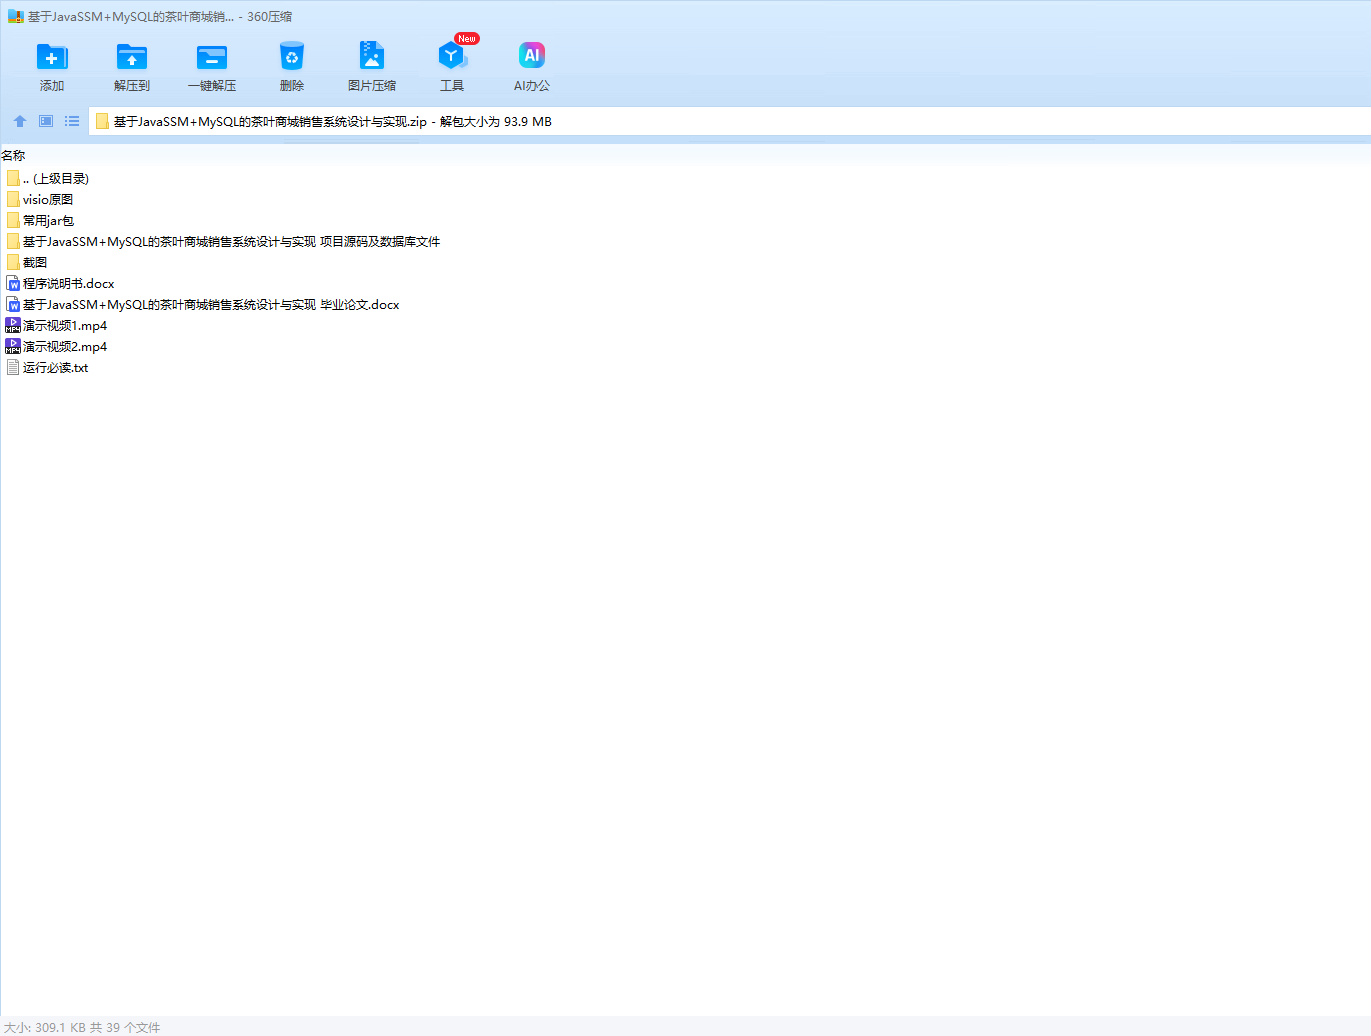This screenshot has width=1371, height=1036.
Task: Click the 程序说明书.docx Word file icon
Action: pos(13,283)
